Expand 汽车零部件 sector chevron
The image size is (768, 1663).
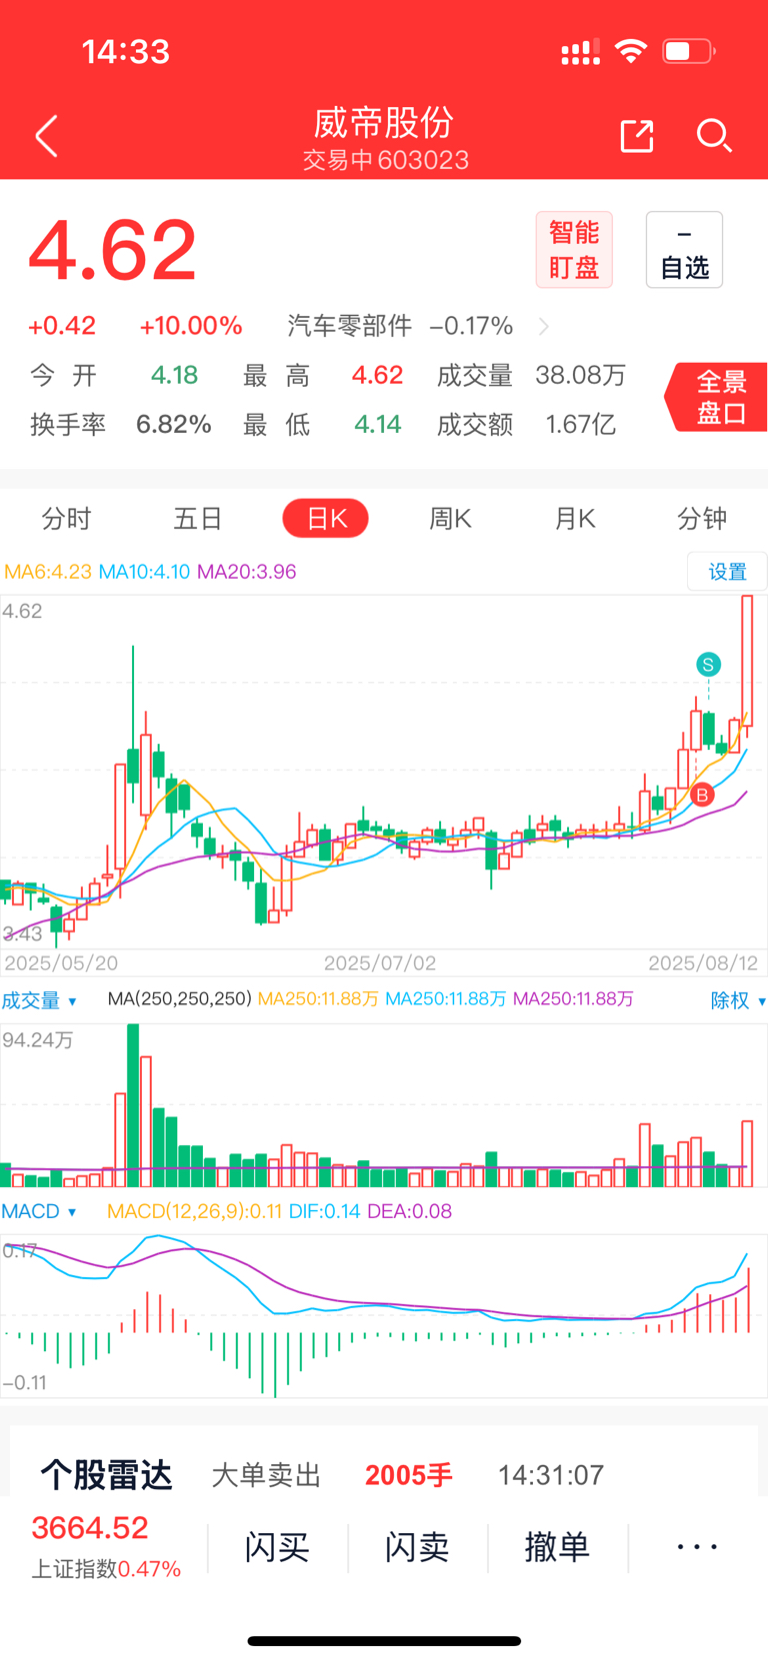click(x=543, y=326)
